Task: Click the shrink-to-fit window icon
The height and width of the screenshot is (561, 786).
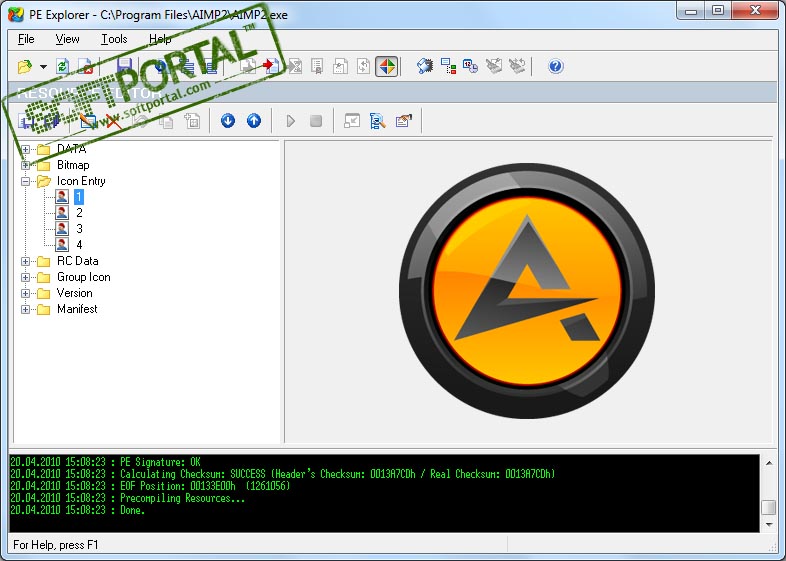Action: coord(352,121)
